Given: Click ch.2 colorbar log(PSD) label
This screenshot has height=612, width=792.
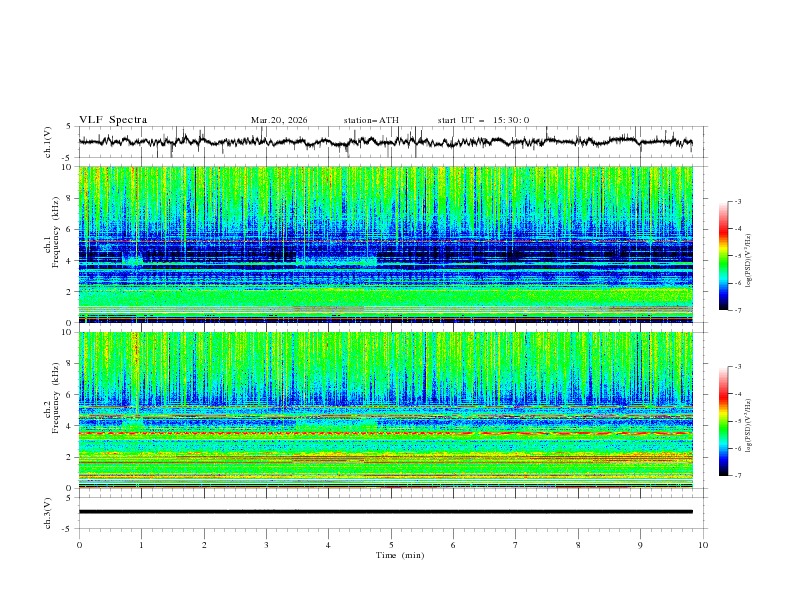Looking at the screenshot, I should point(749,426).
